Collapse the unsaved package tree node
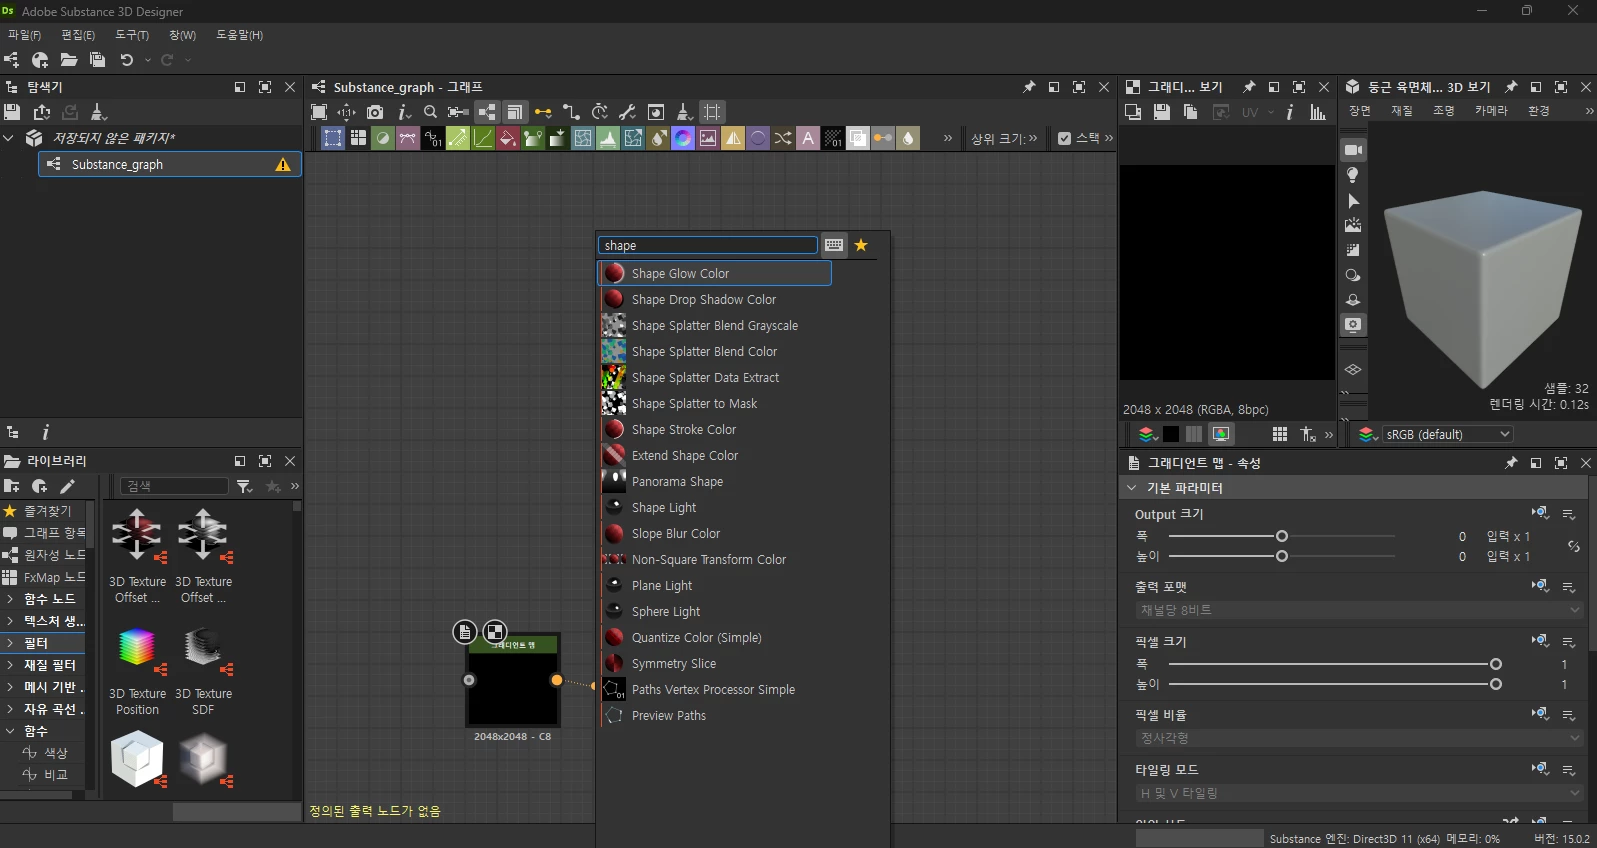Viewport: 1597px width, 848px height. 9,138
